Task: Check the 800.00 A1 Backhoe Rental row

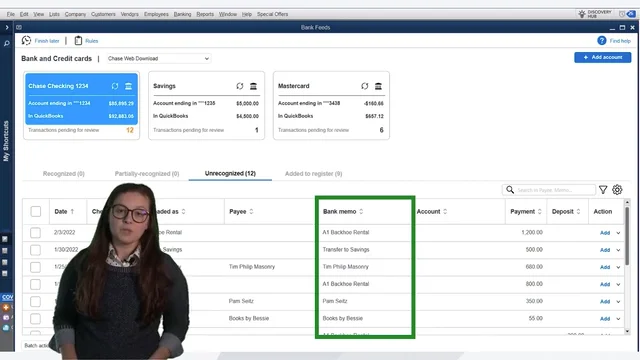Action: coord(36,284)
